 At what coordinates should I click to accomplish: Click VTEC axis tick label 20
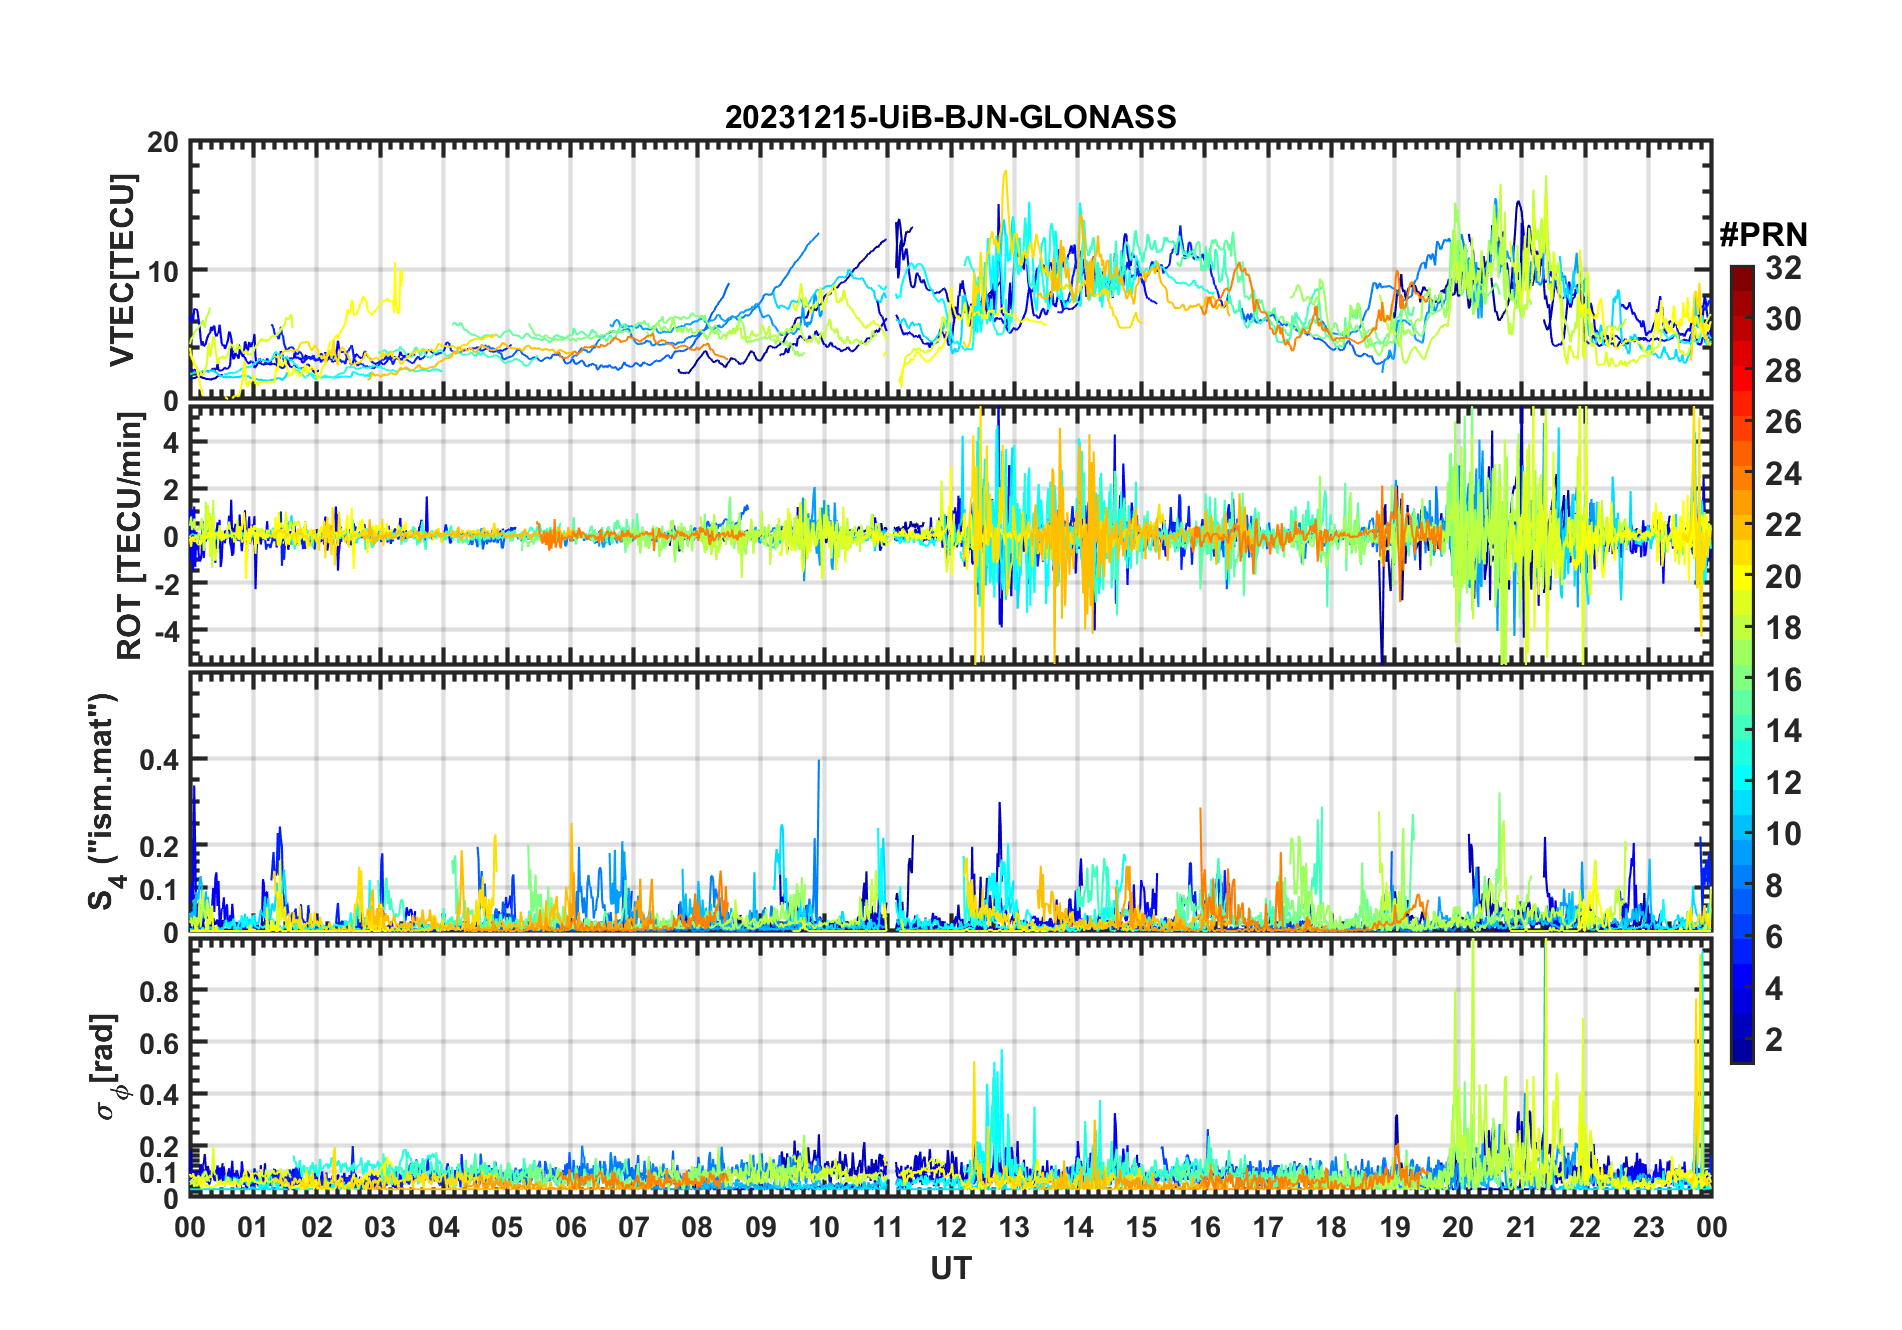click(163, 142)
